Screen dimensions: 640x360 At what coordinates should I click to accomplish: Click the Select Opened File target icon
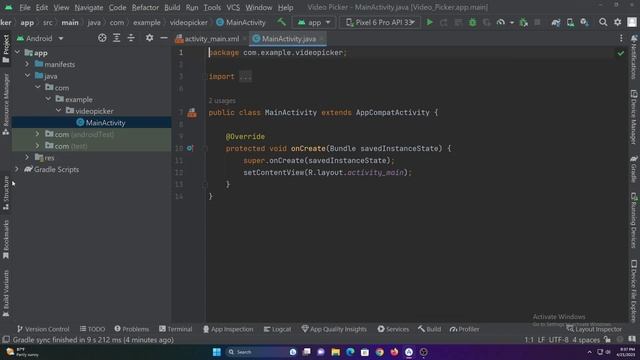(x=102, y=38)
